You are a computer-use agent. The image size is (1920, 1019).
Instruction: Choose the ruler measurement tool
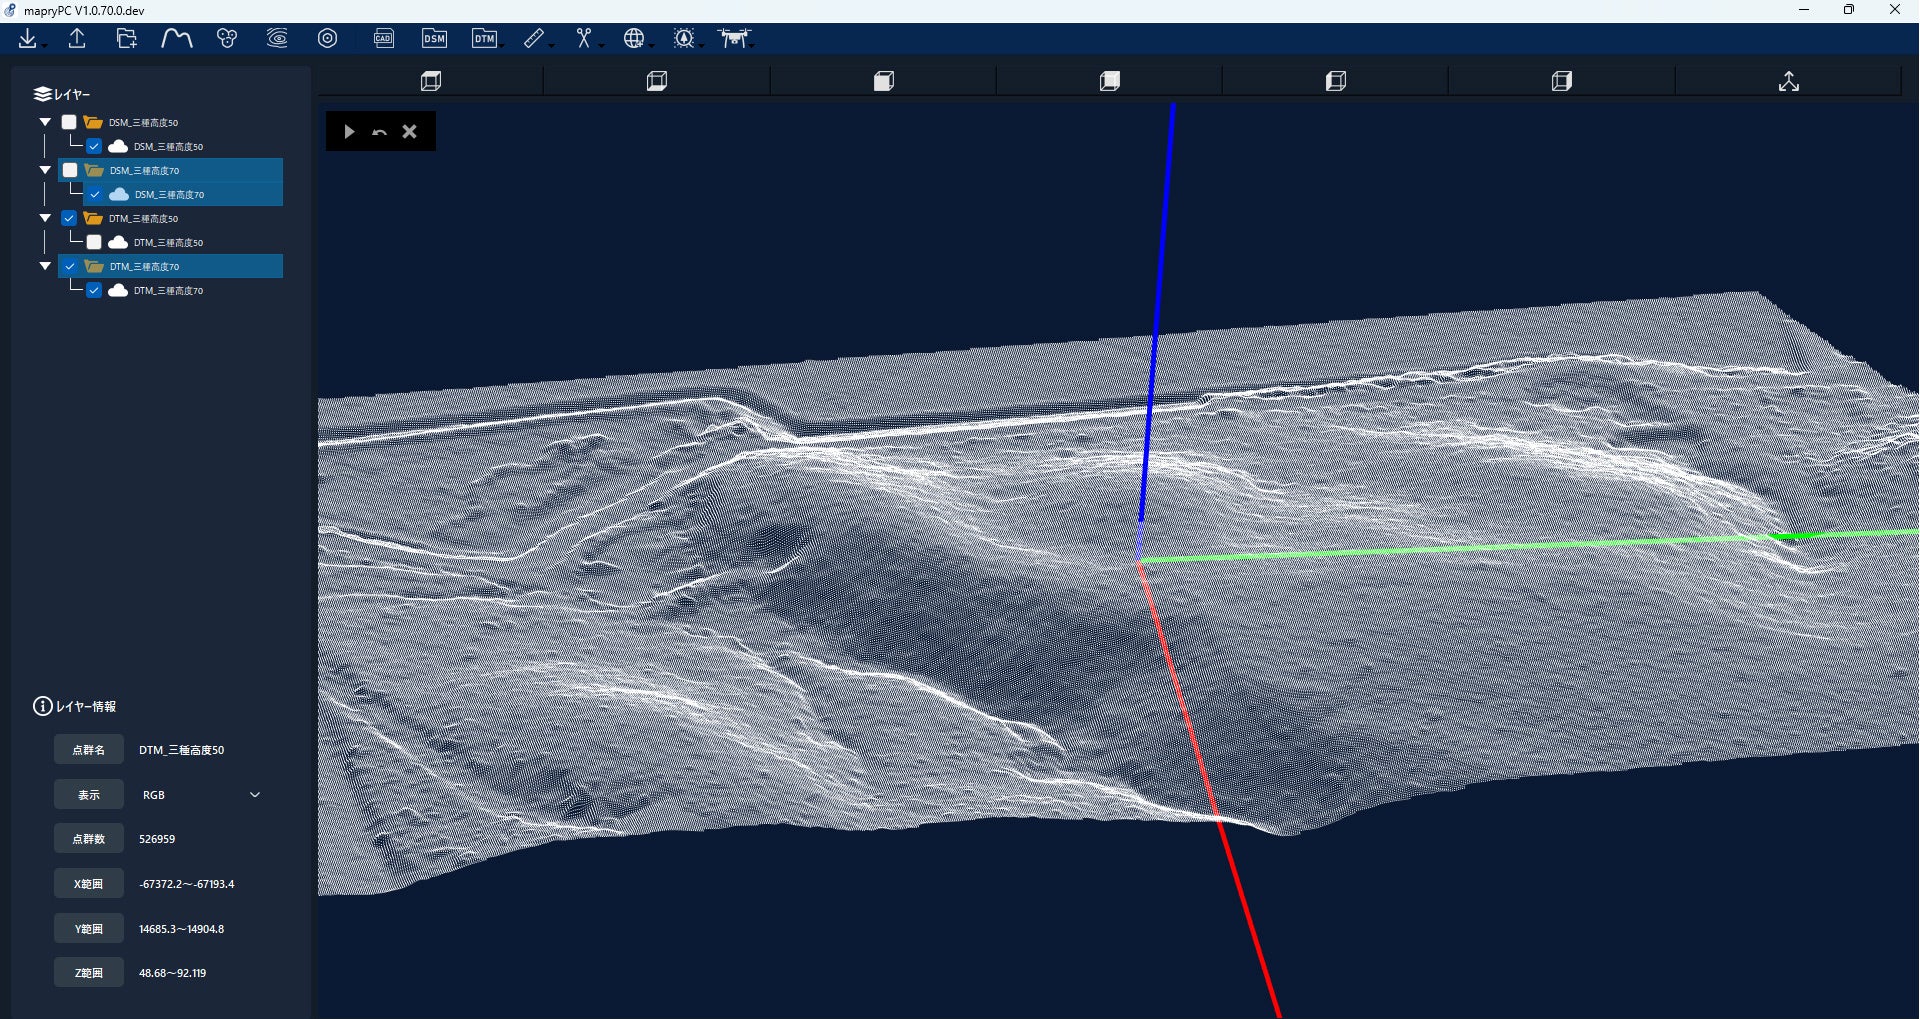click(x=534, y=39)
